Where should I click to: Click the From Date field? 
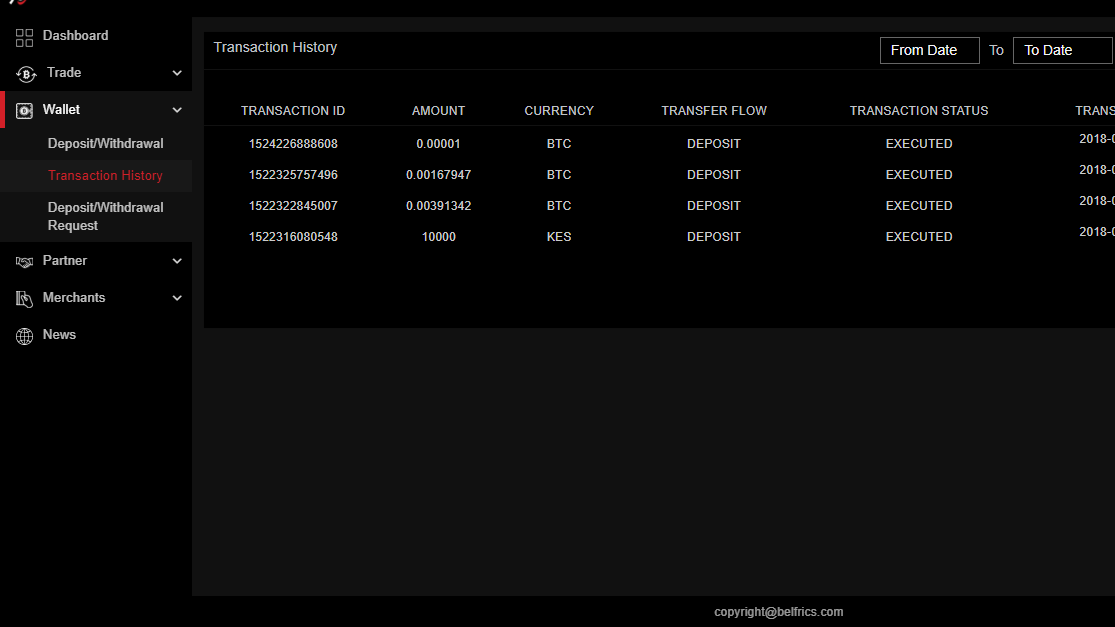(929, 49)
